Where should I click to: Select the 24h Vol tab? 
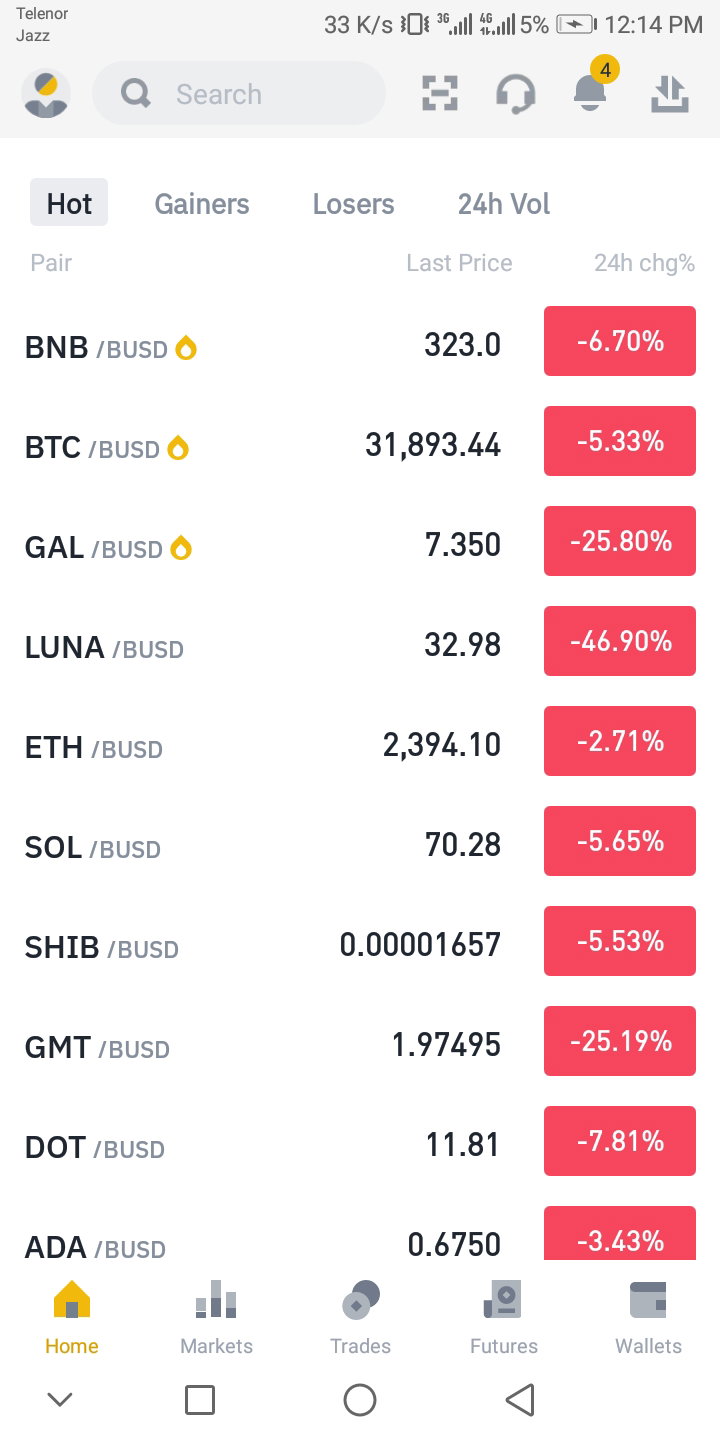[504, 204]
